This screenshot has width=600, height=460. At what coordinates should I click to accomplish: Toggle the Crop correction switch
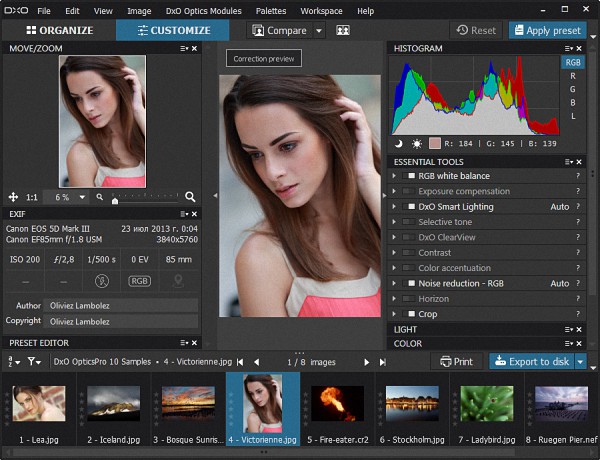(x=409, y=314)
